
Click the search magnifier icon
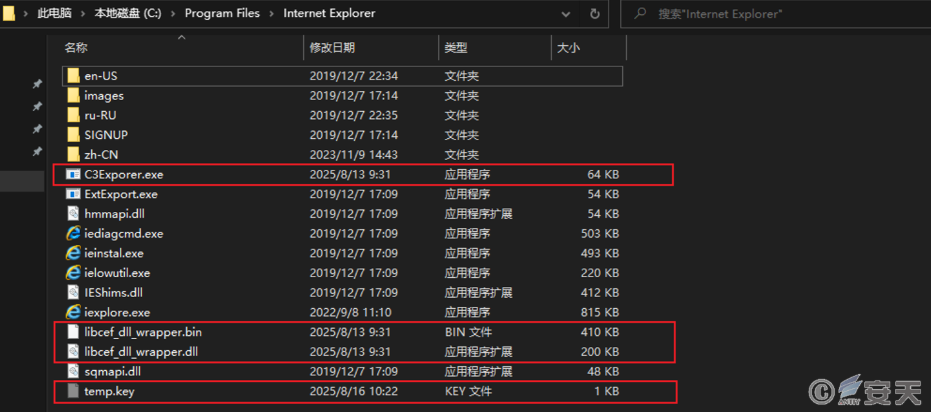(640, 13)
